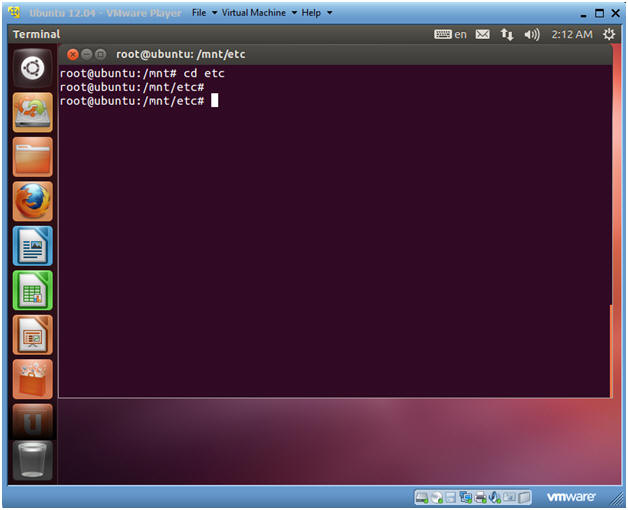Click VMware hard disk status icon
The width and height of the screenshot is (628, 510).
point(422,498)
